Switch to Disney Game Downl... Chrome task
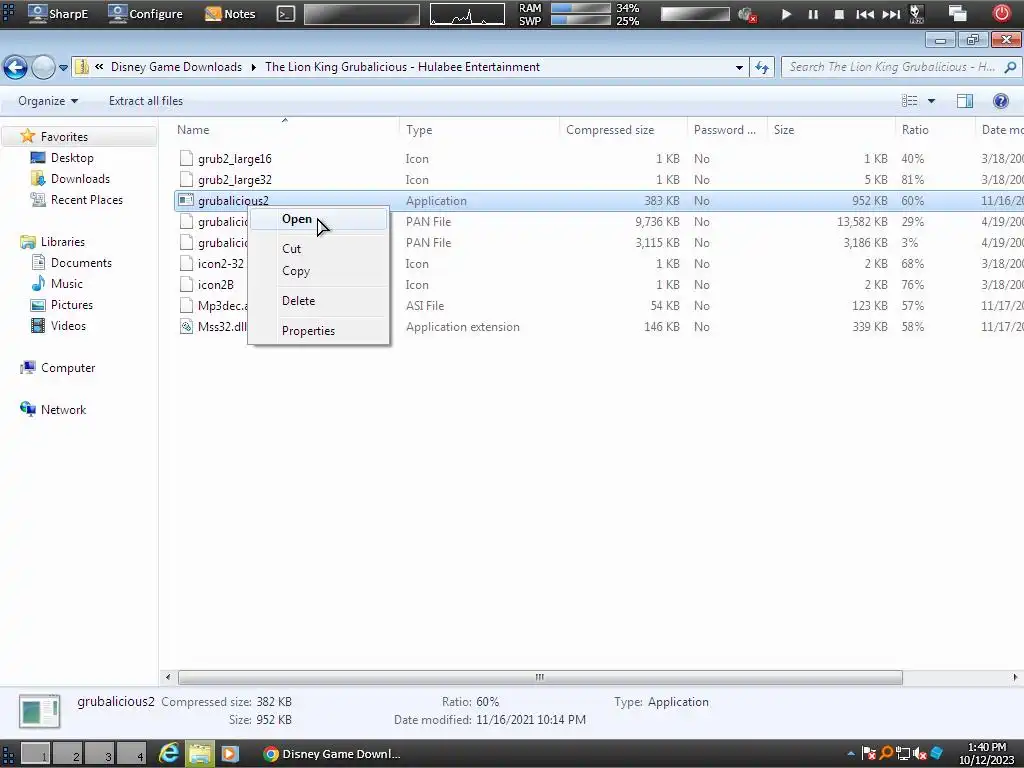This screenshot has width=1024, height=768. click(332, 754)
